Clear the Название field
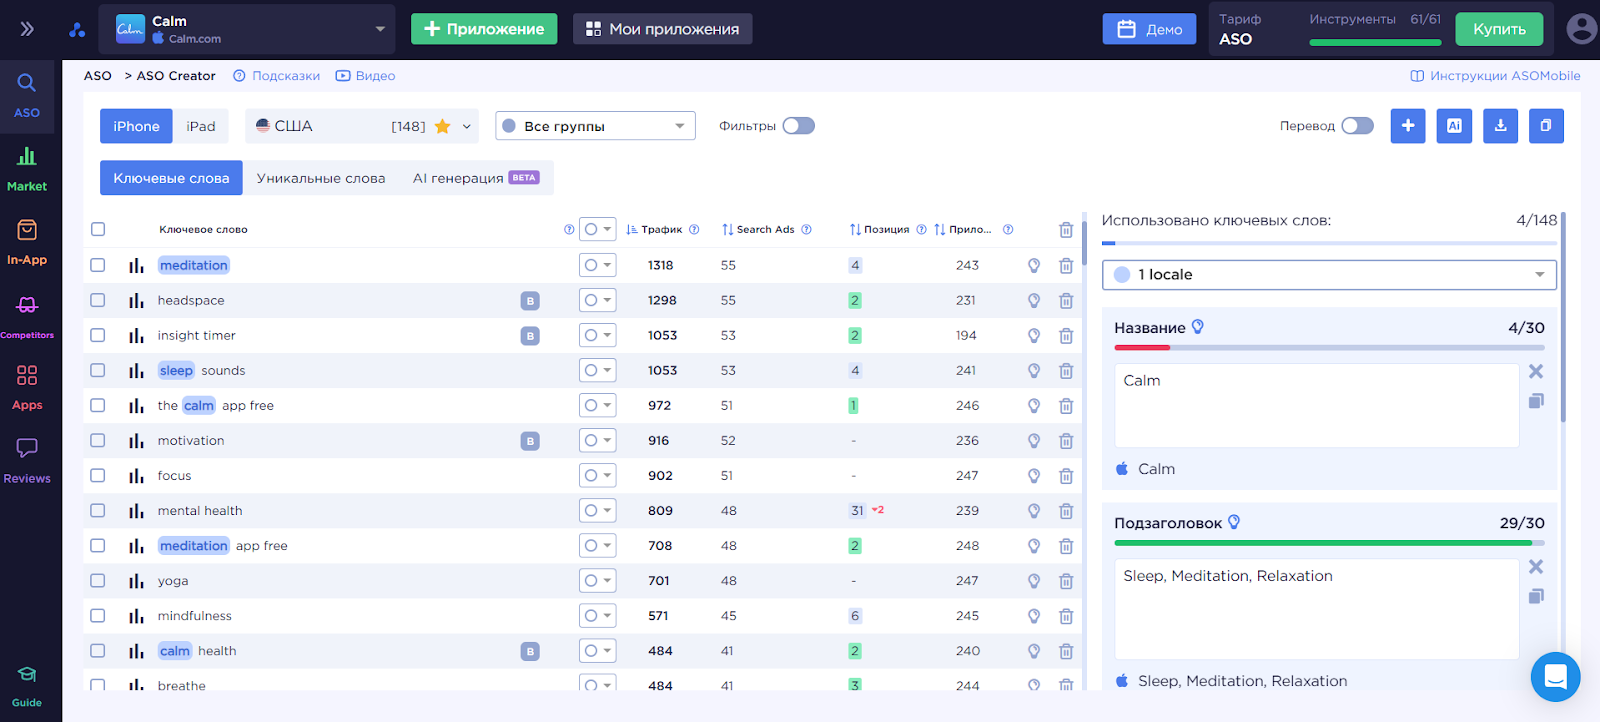 coord(1536,371)
